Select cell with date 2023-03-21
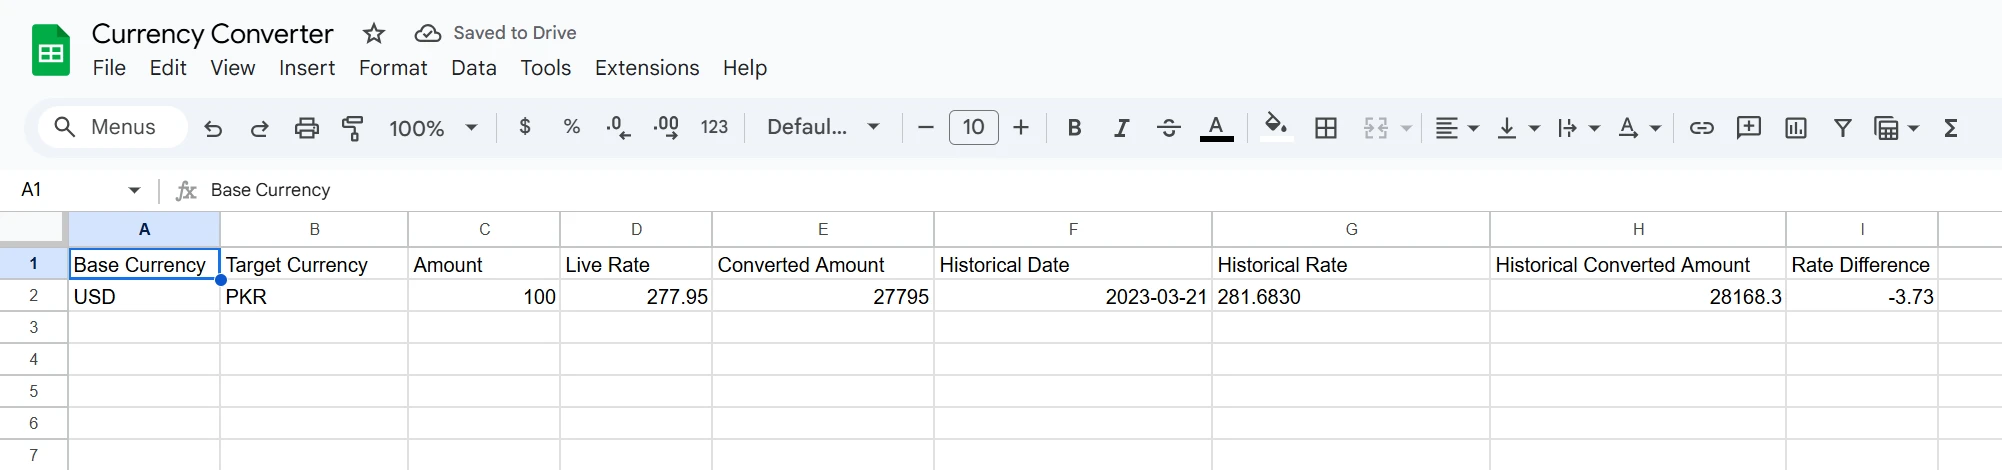Image resolution: width=2002 pixels, height=470 pixels. tap(1073, 296)
